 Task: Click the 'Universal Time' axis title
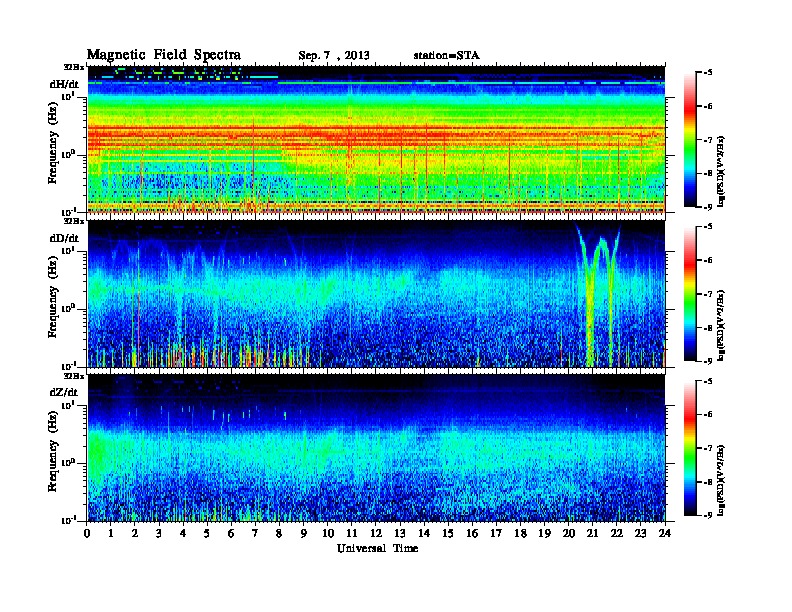[x=378, y=548]
